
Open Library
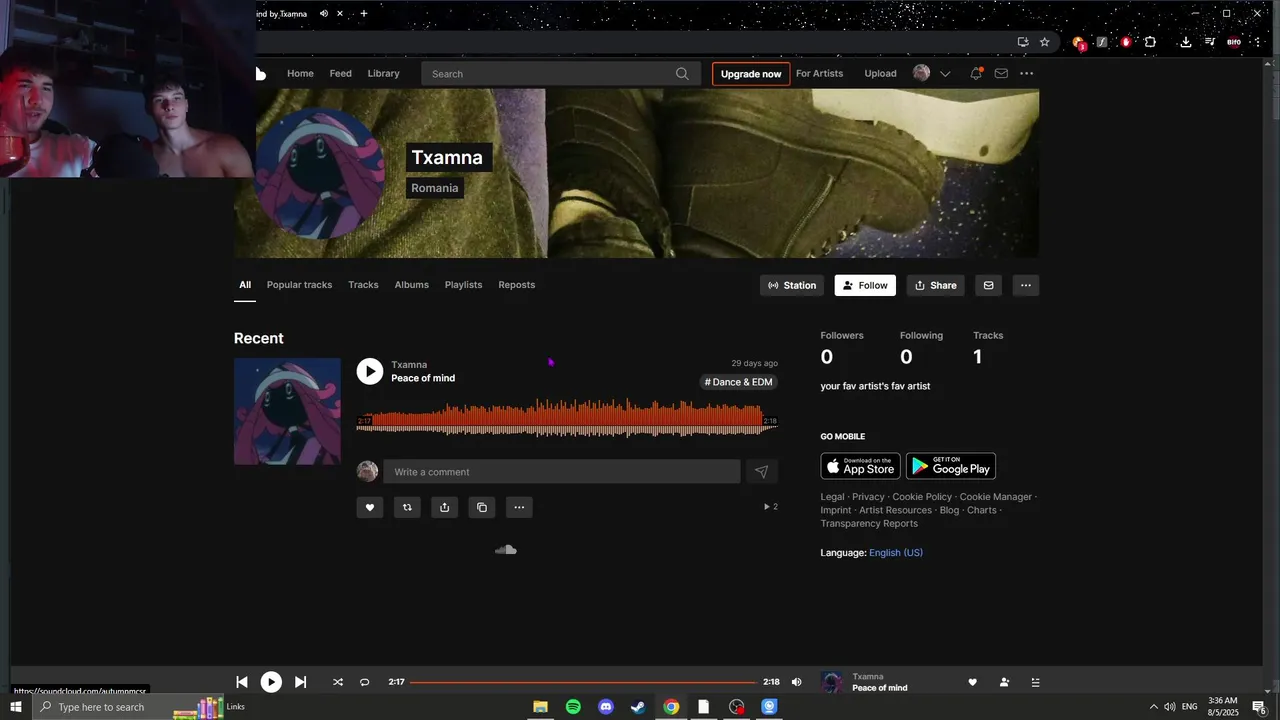383,73
